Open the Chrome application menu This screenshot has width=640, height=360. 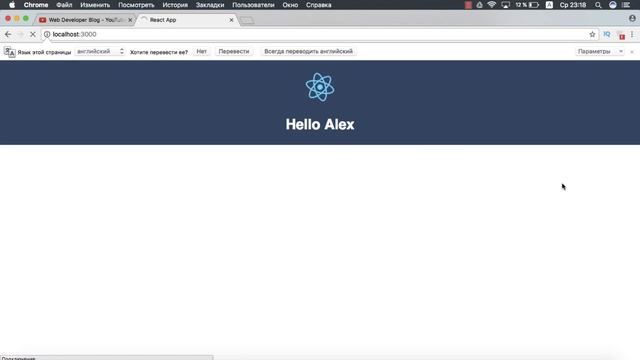pyautogui.click(x=36, y=5)
